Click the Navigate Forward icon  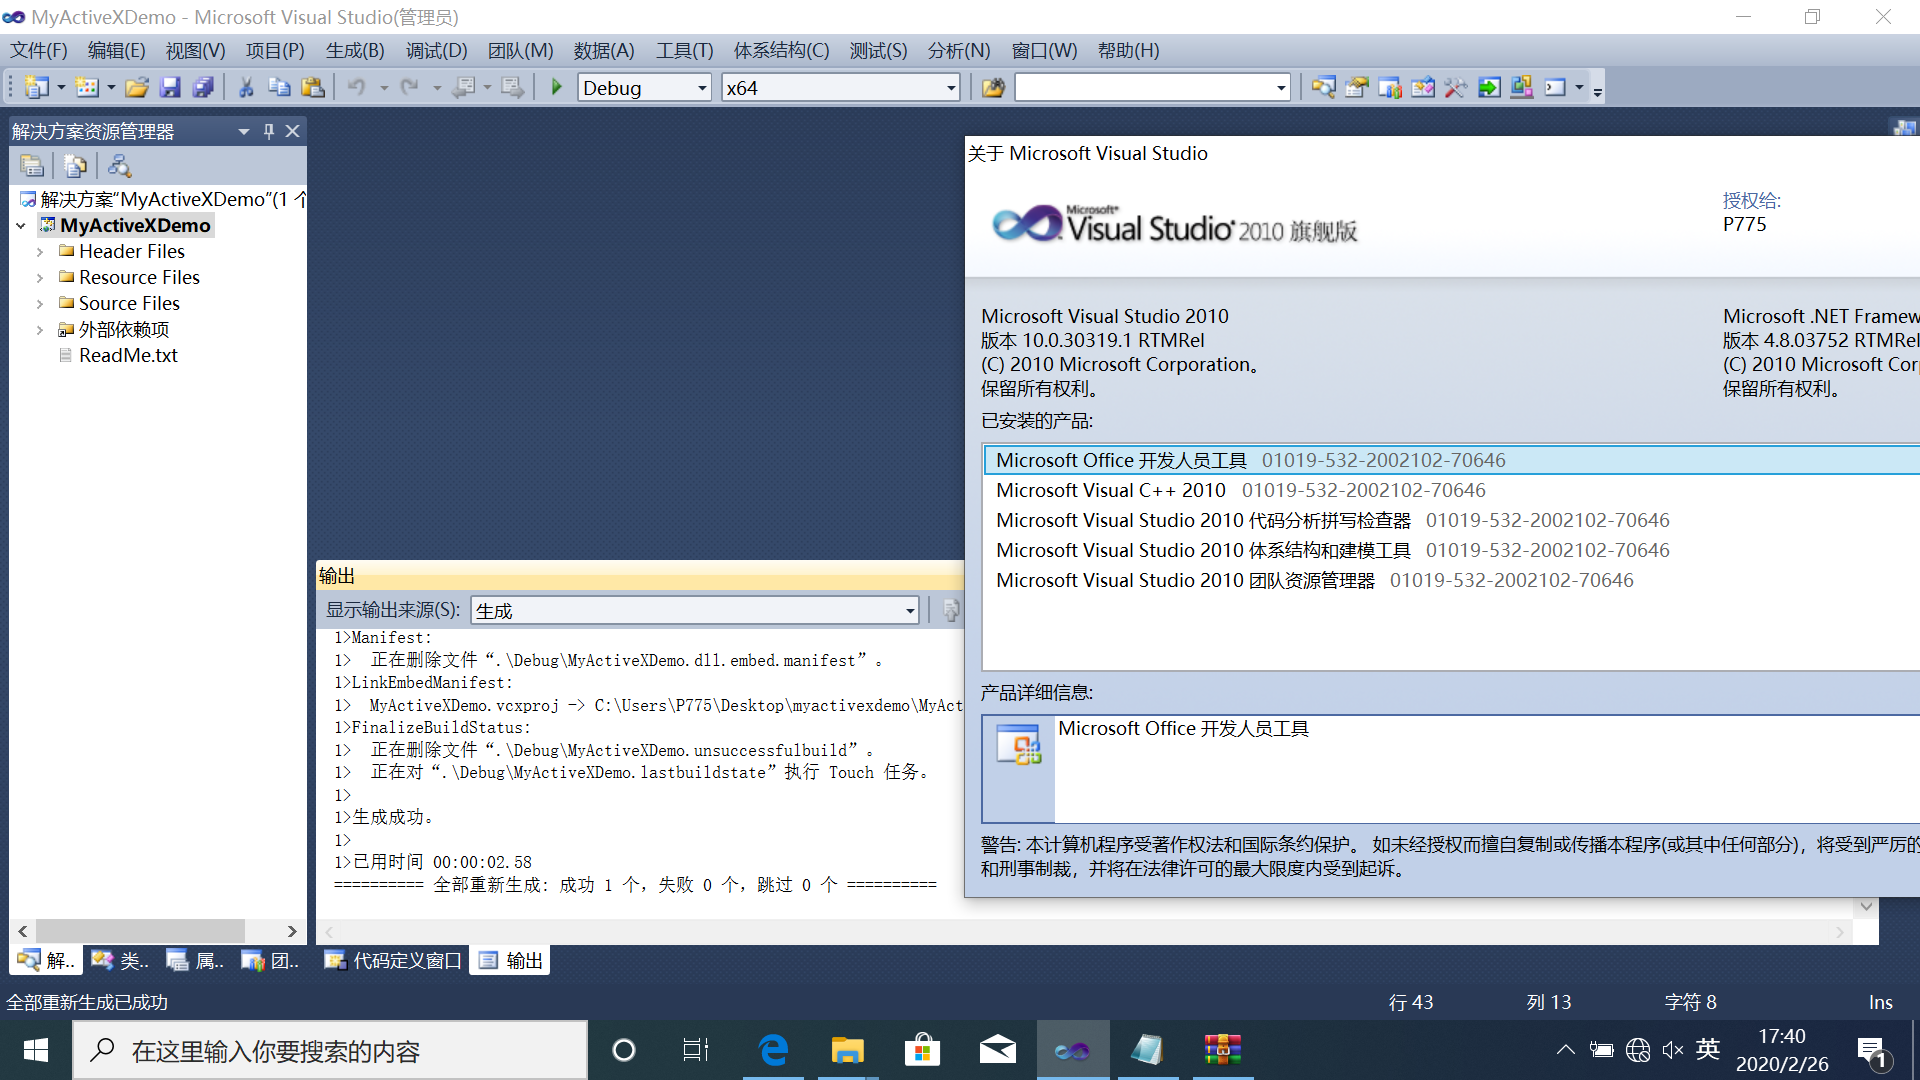click(x=512, y=88)
